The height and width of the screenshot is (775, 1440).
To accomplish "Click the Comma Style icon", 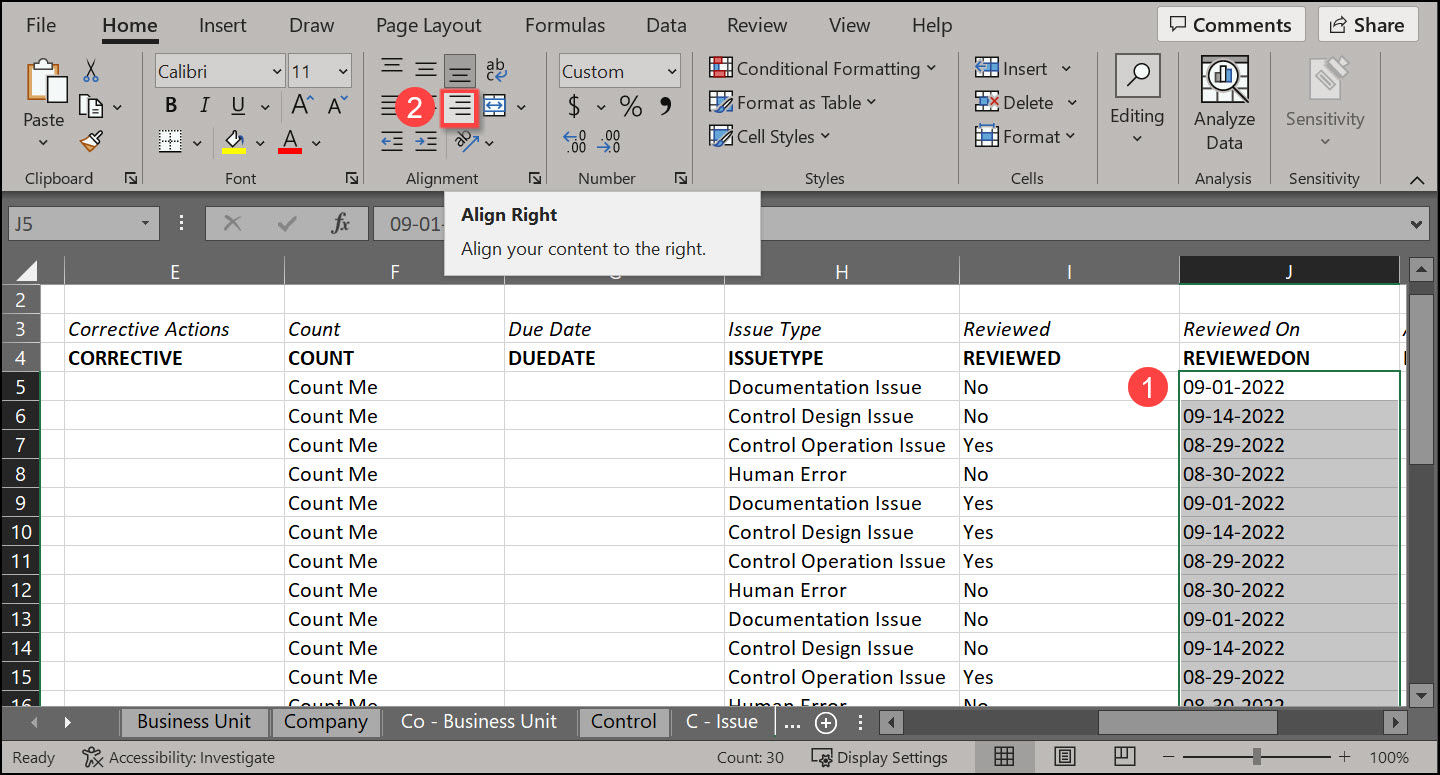I will (x=665, y=106).
